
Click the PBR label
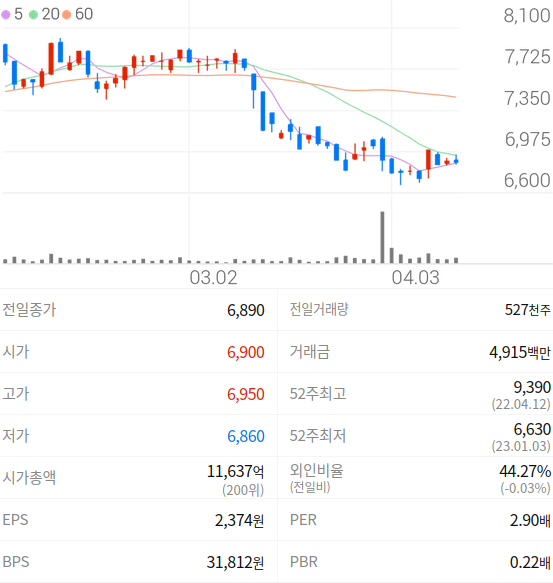303,562
